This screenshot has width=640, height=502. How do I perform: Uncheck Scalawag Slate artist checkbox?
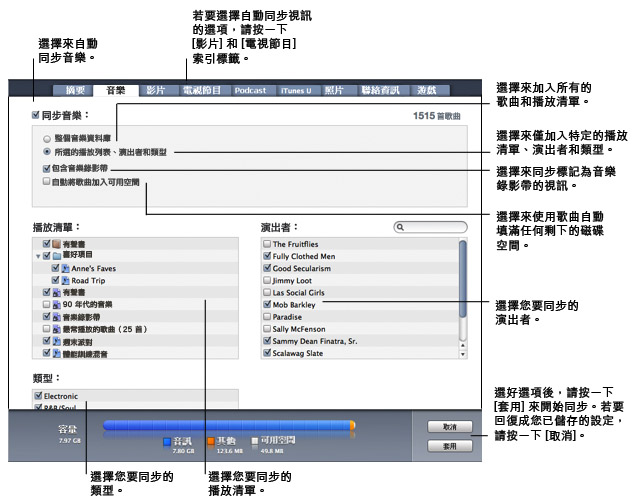[267, 353]
